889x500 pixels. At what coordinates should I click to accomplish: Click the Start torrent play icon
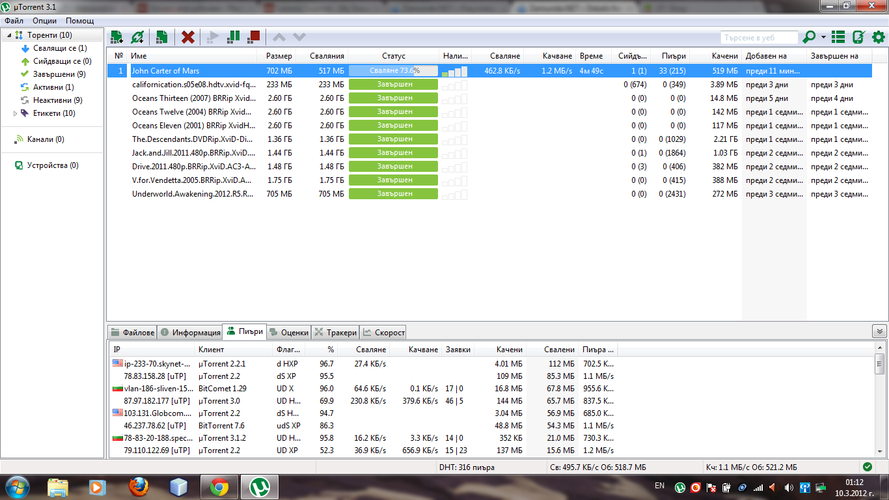[x=213, y=37]
